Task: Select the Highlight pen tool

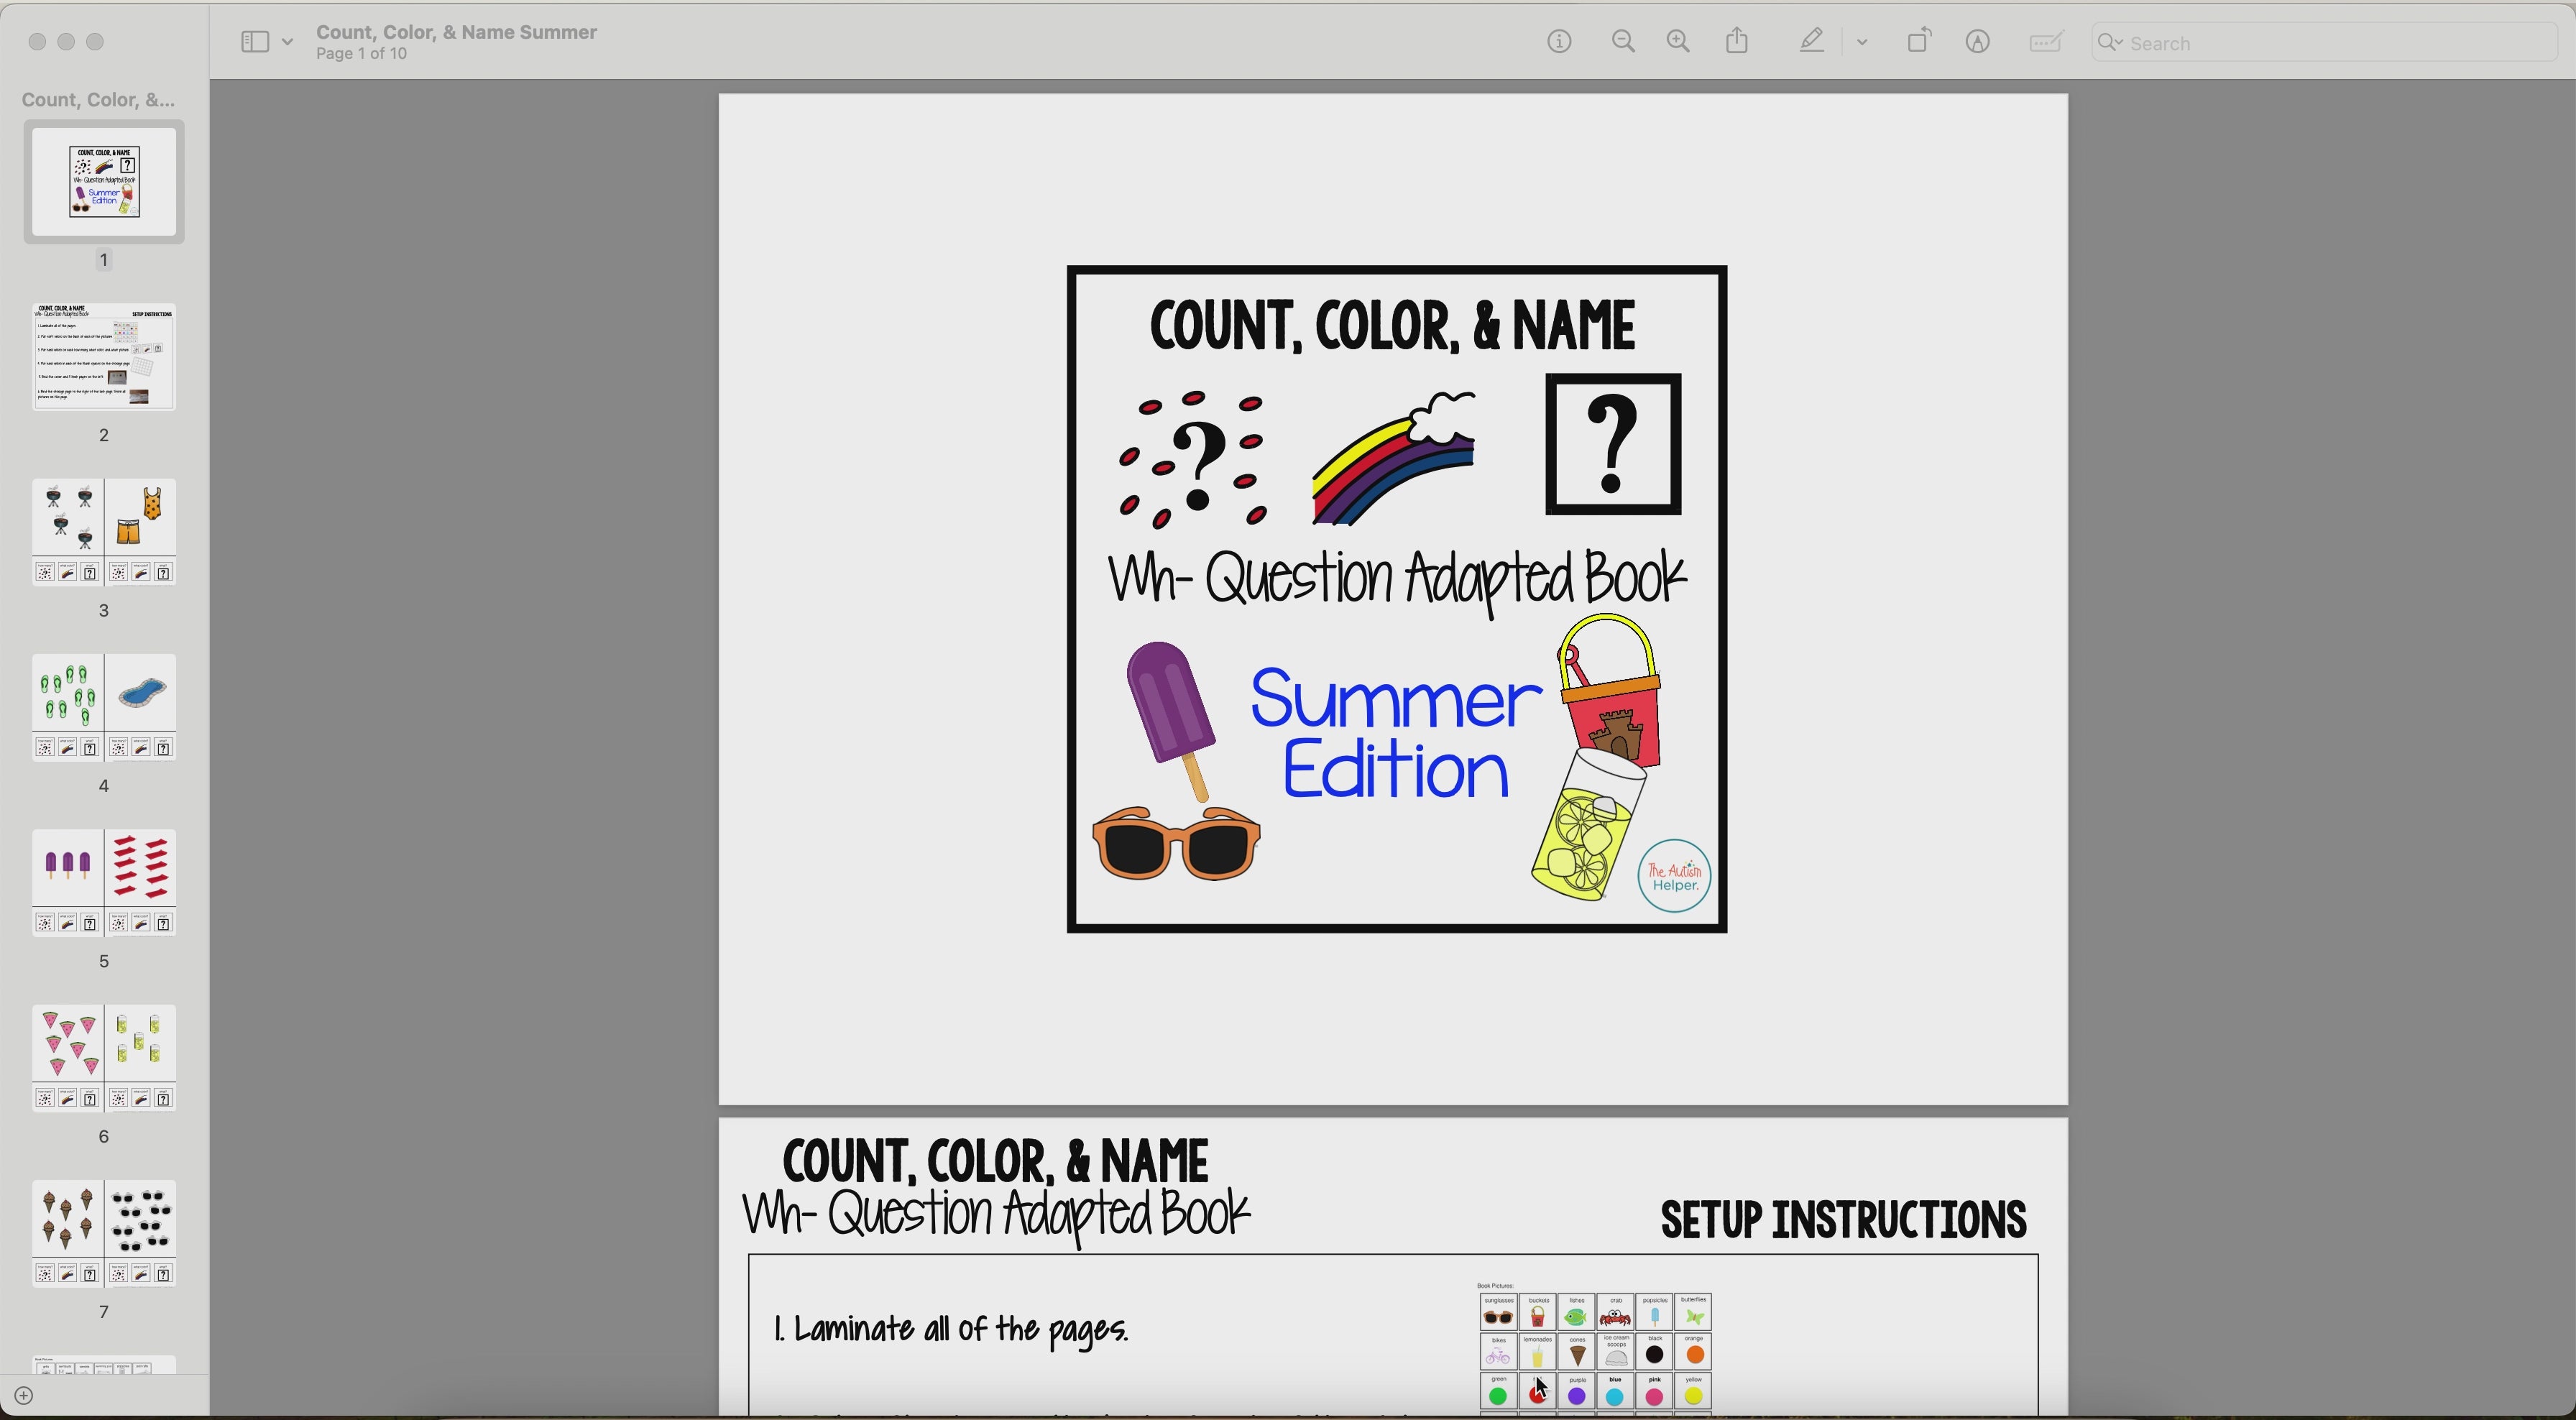Action: click(1810, 41)
